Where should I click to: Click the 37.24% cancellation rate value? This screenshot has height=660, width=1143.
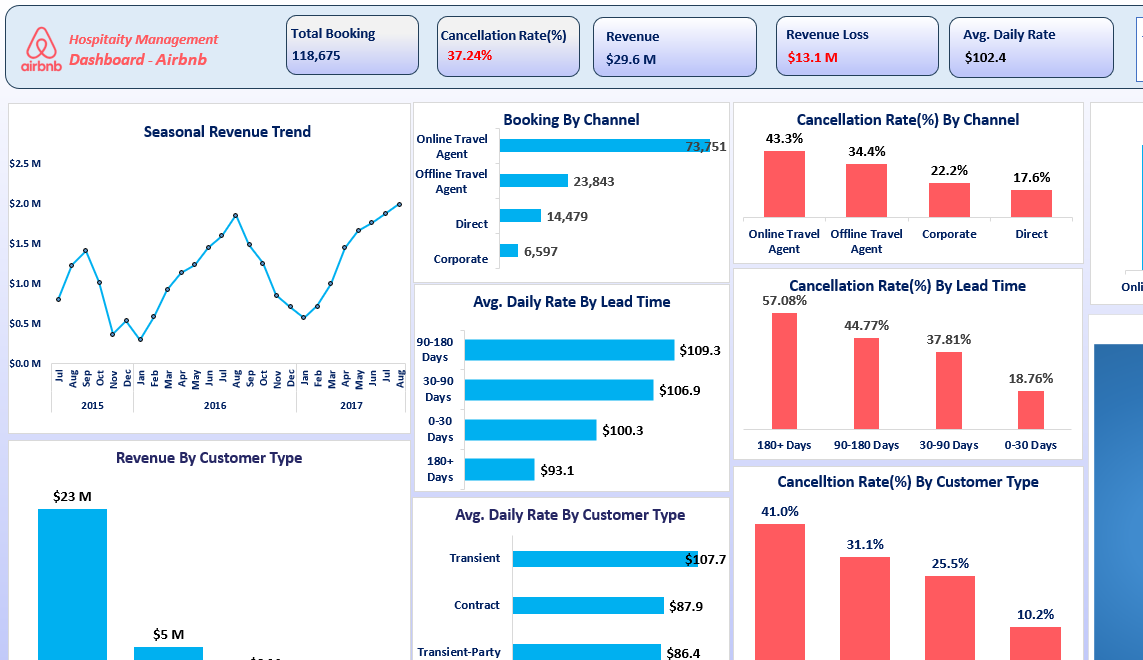click(469, 55)
